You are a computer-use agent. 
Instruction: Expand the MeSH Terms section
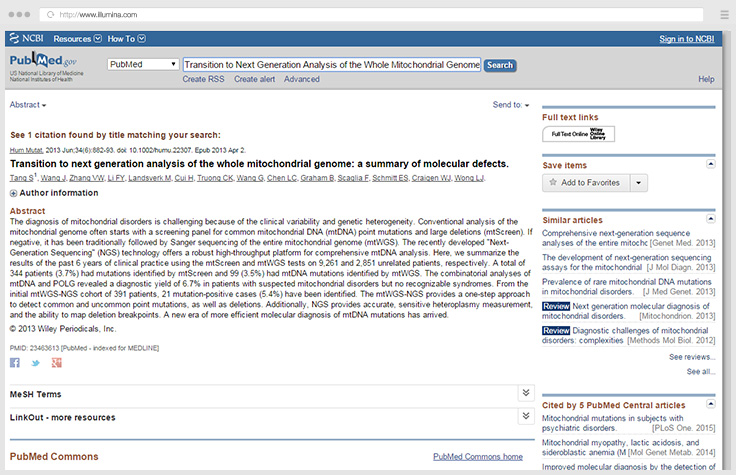(526, 393)
